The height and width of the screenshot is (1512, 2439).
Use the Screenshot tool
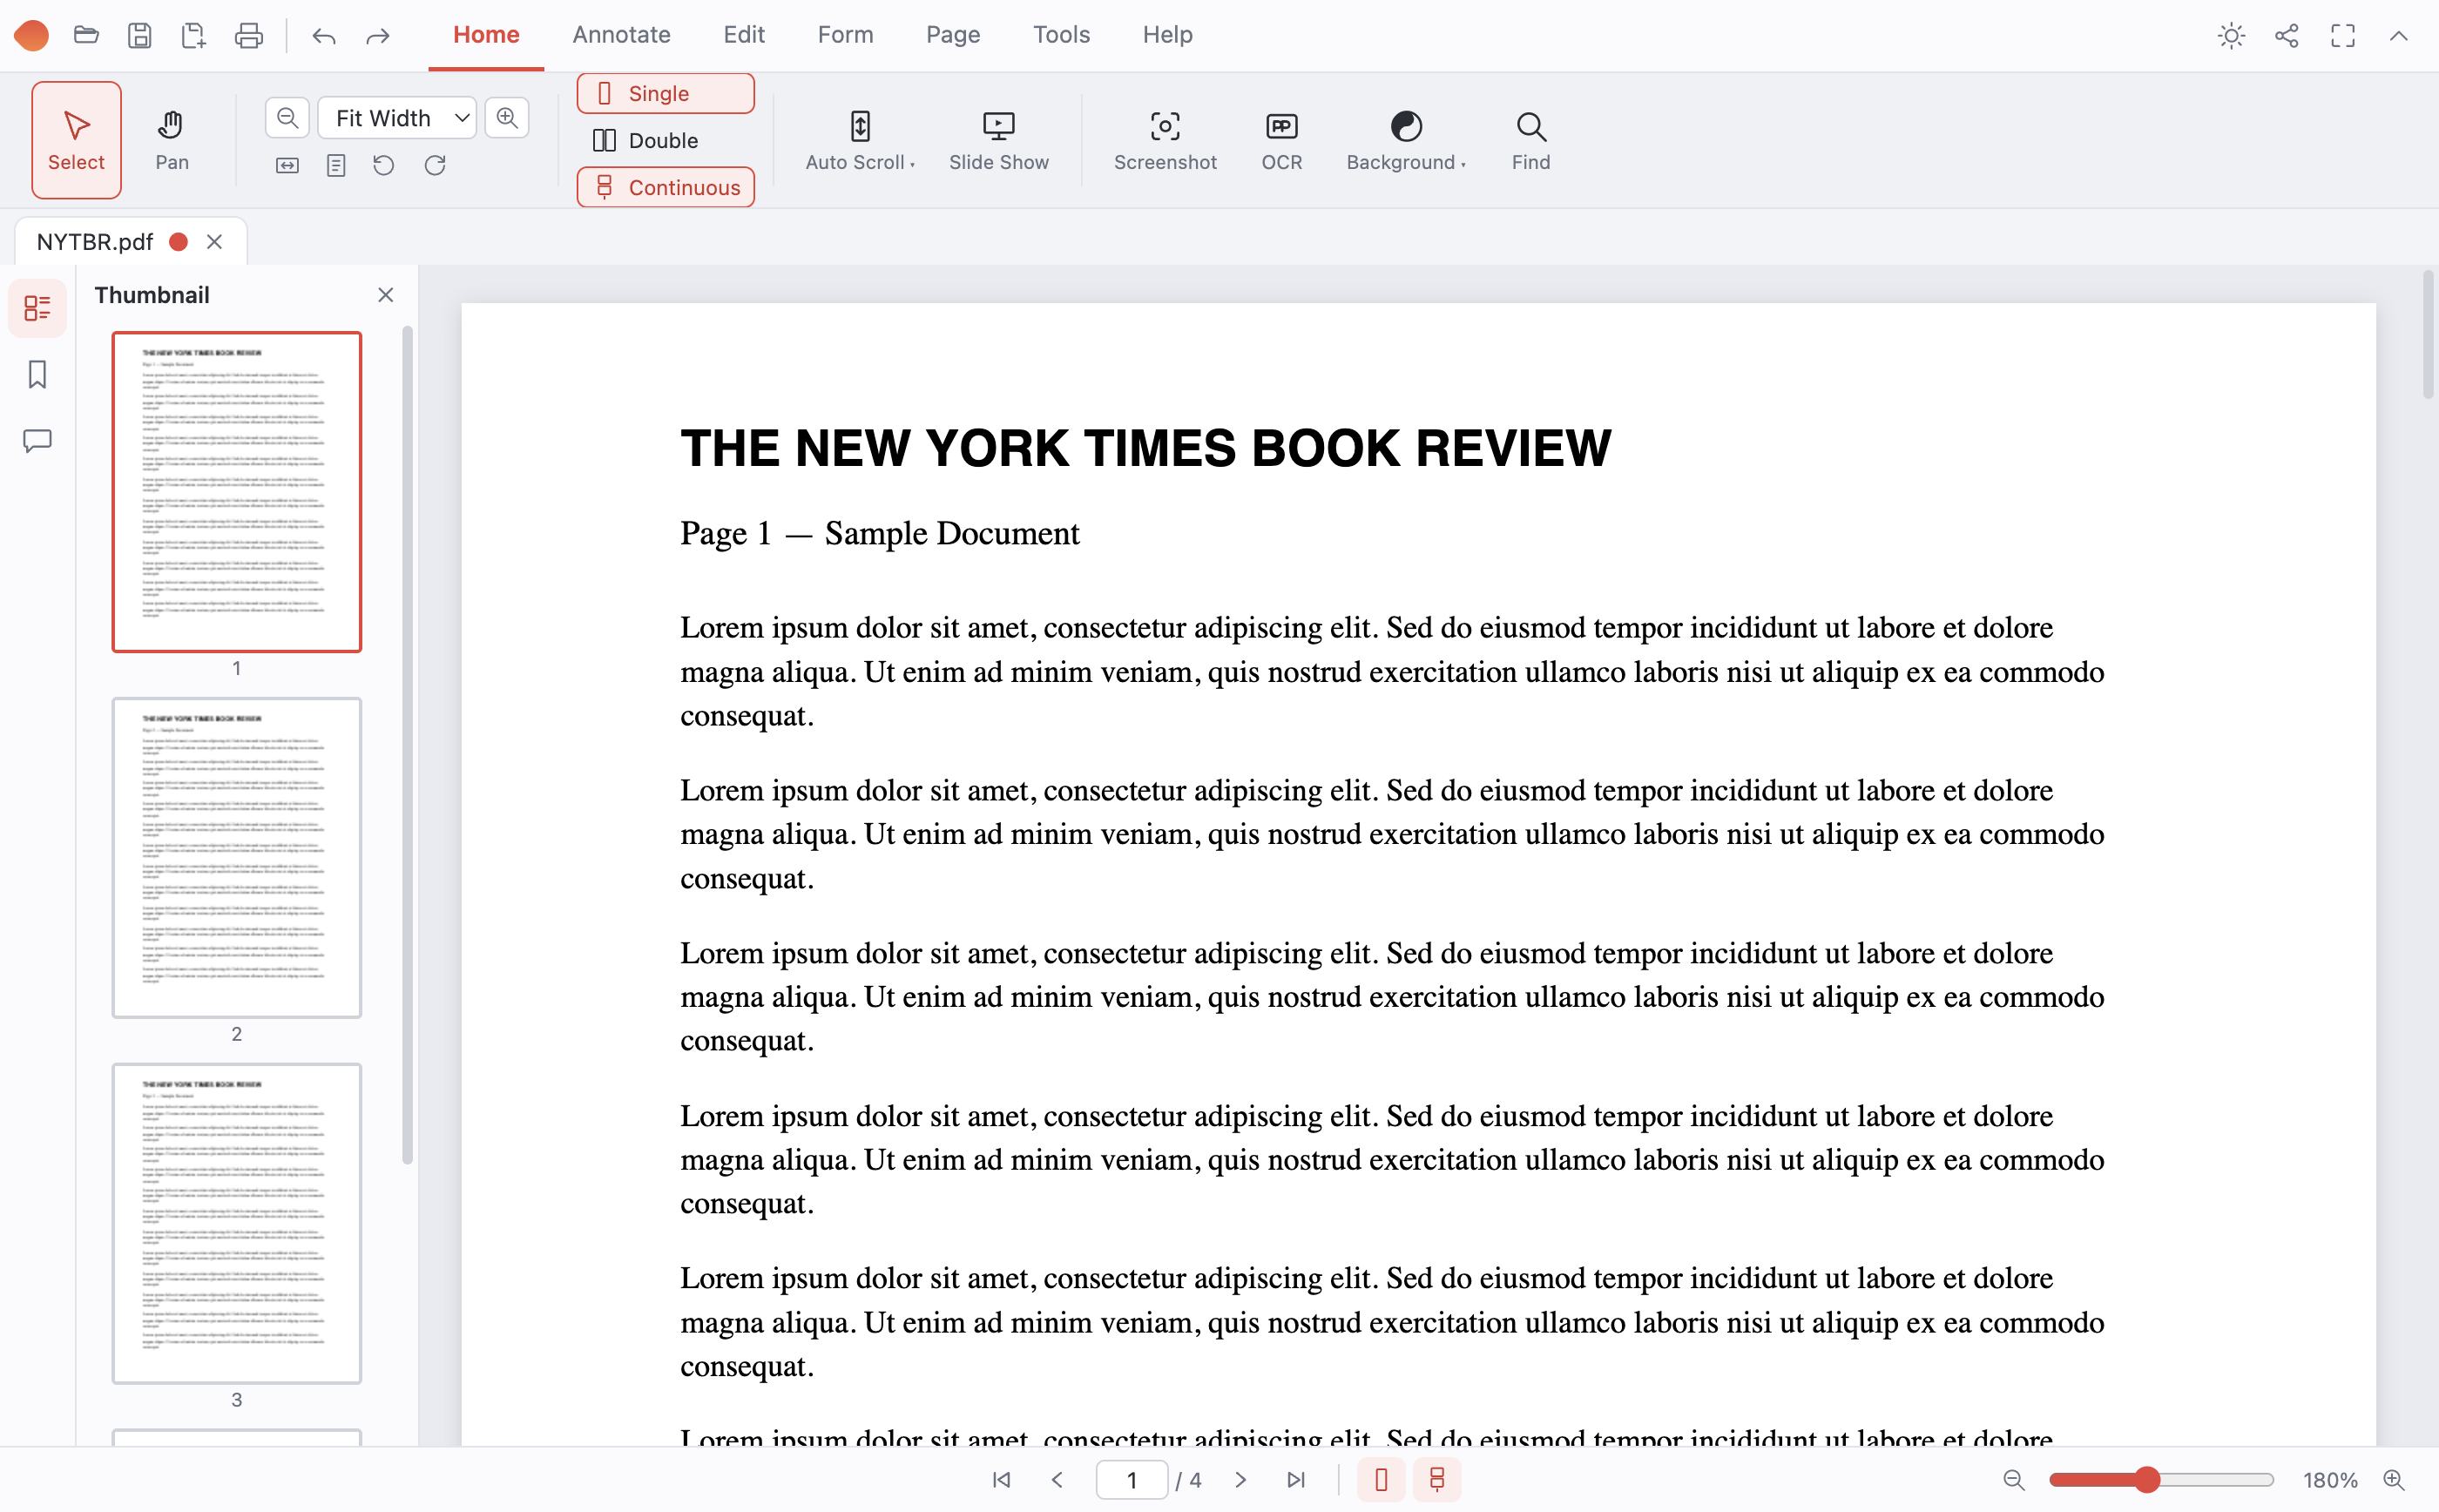click(1165, 140)
